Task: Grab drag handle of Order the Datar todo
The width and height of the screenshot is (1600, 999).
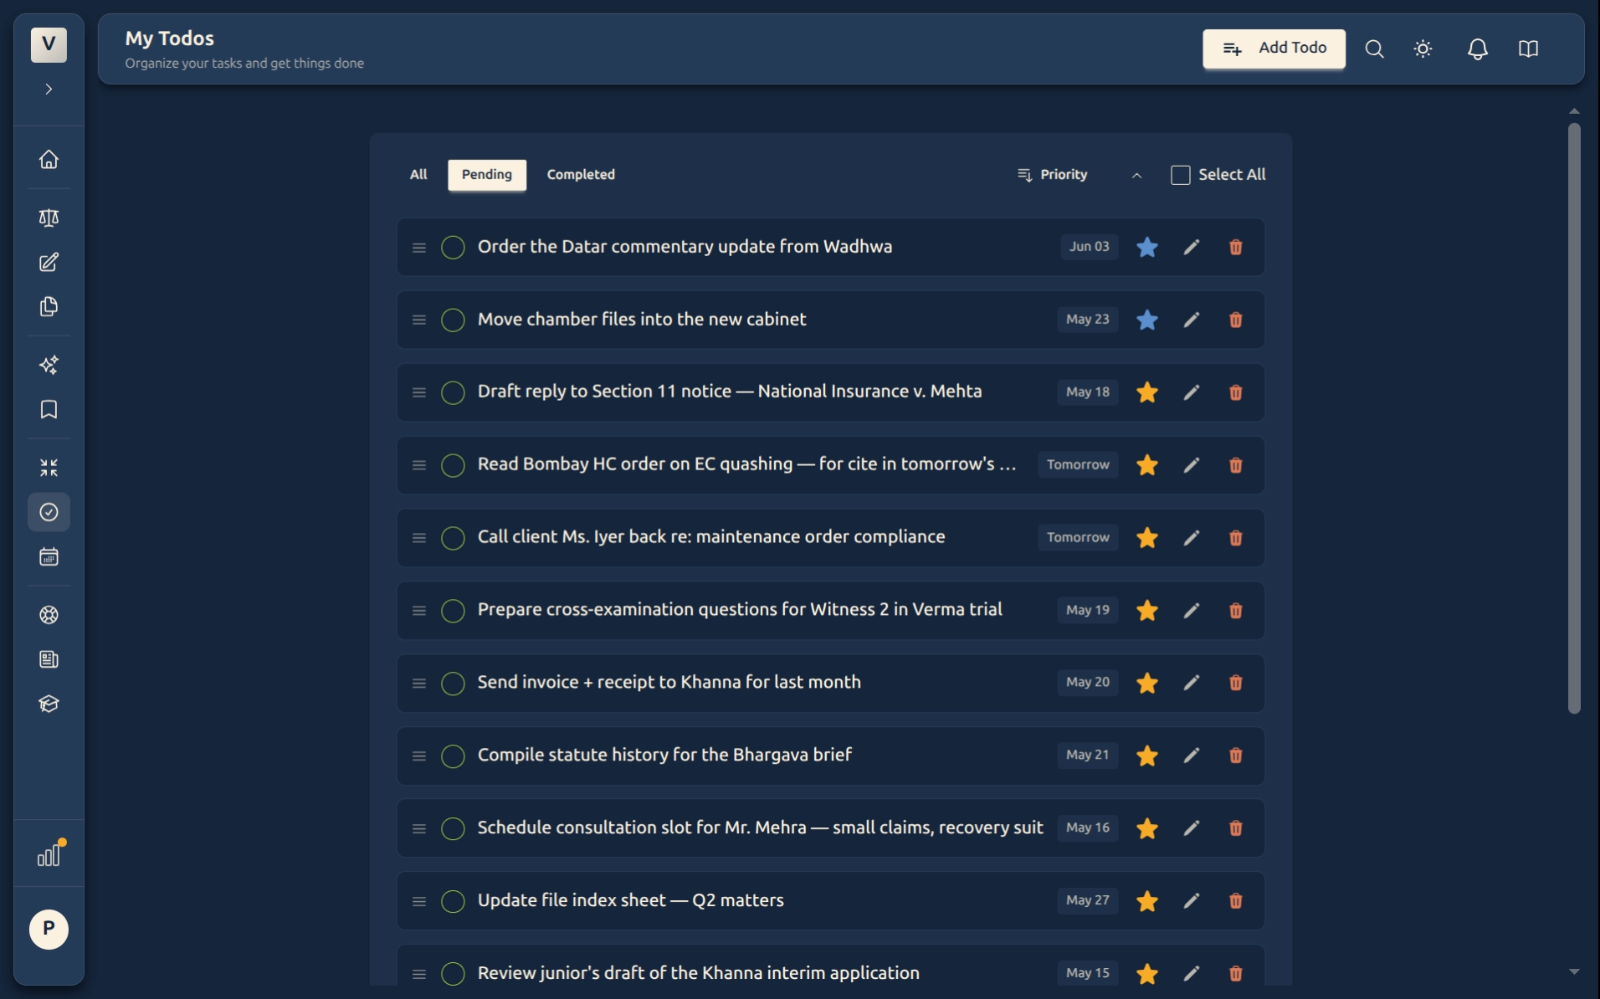Action: pos(419,247)
